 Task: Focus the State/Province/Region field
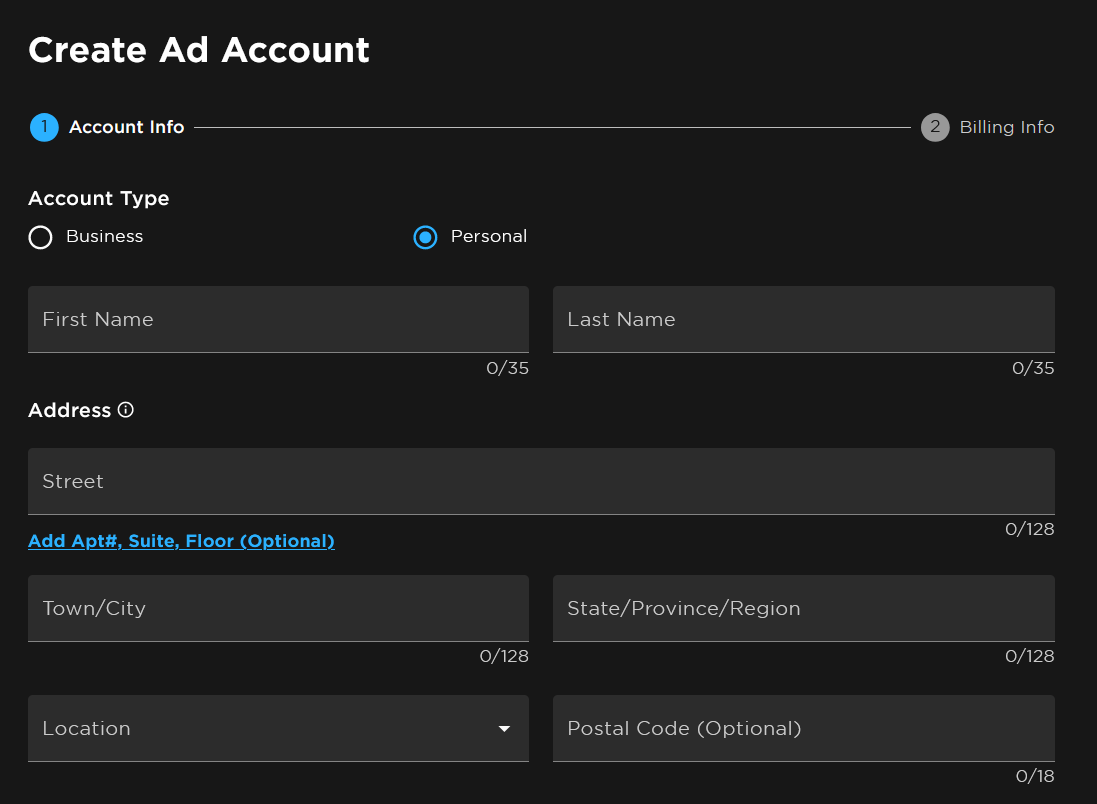804,608
